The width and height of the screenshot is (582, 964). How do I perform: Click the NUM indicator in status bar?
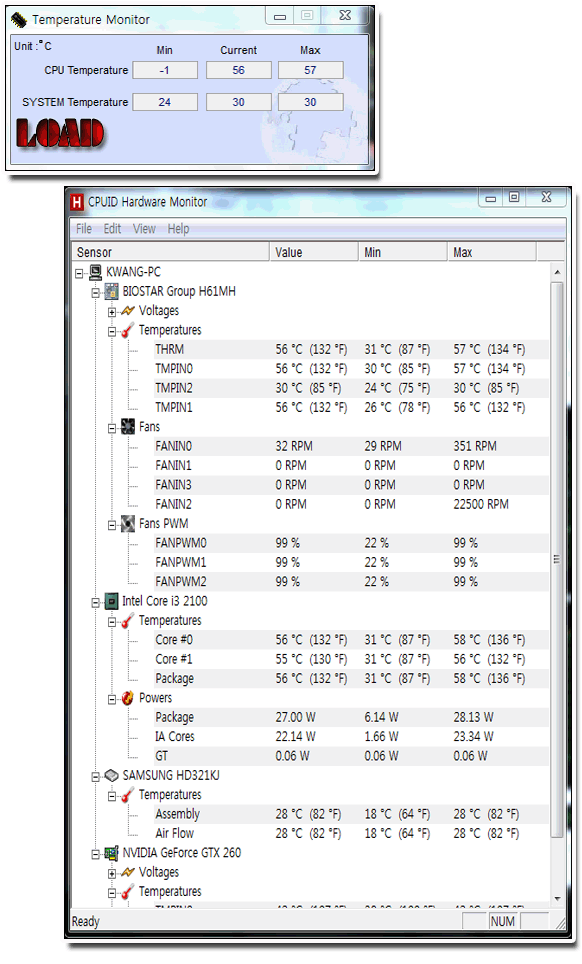[x=503, y=921]
